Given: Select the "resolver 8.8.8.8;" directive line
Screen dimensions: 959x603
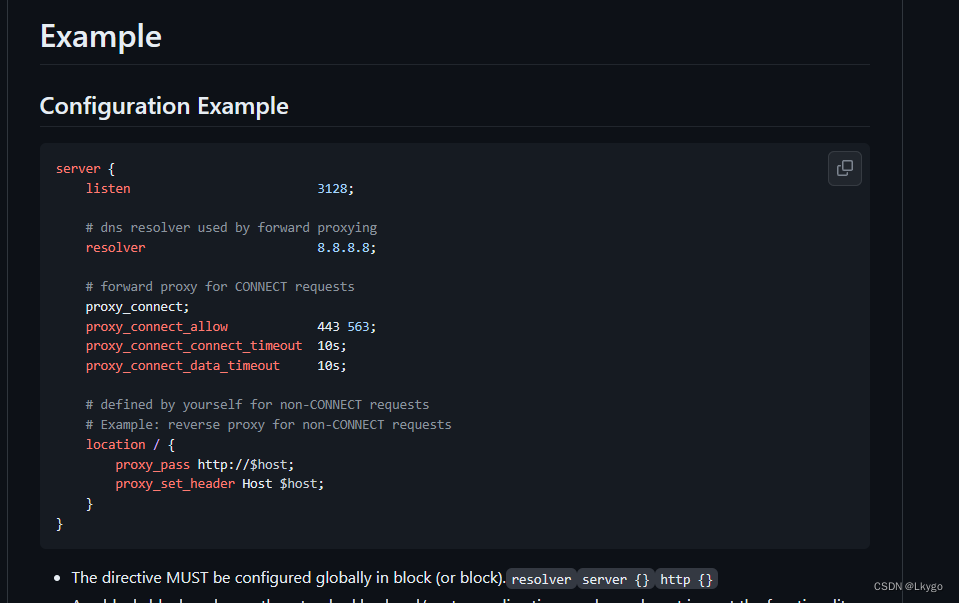Looking at the screenshot, I should pos(230,247).
